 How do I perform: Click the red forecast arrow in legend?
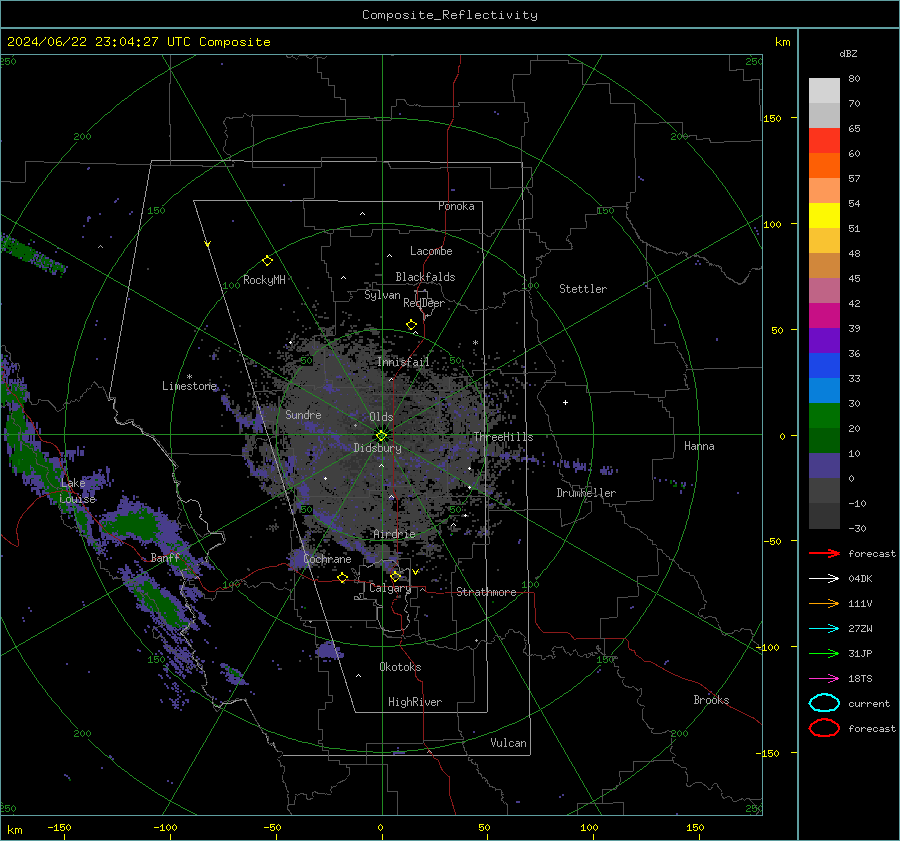pyautogui.click(x=824, y=553)
